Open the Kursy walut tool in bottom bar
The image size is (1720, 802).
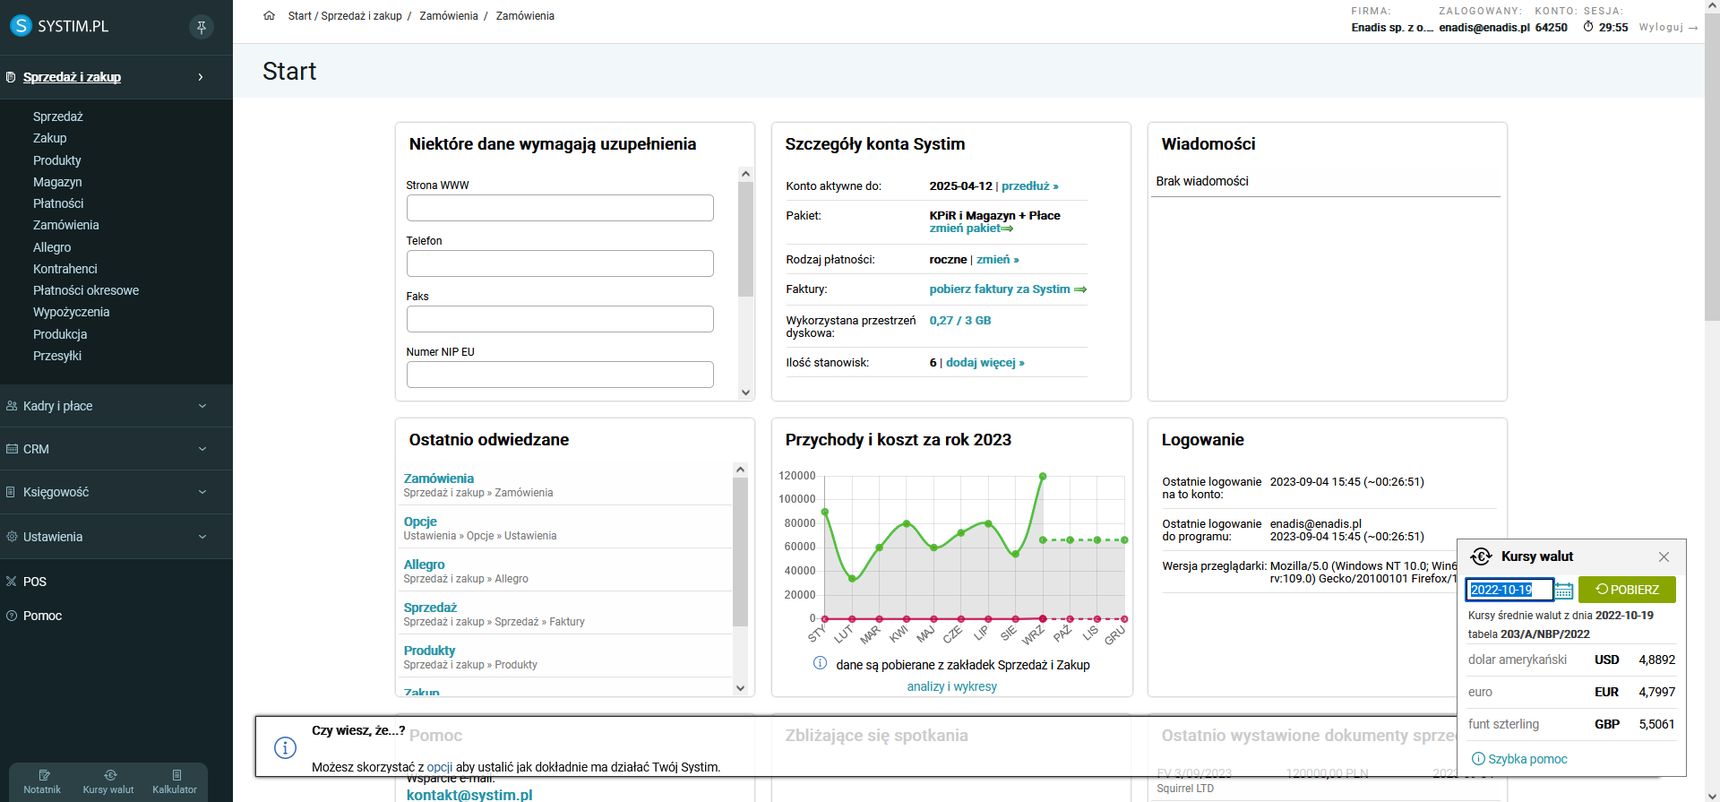click(x=108, y=781)
